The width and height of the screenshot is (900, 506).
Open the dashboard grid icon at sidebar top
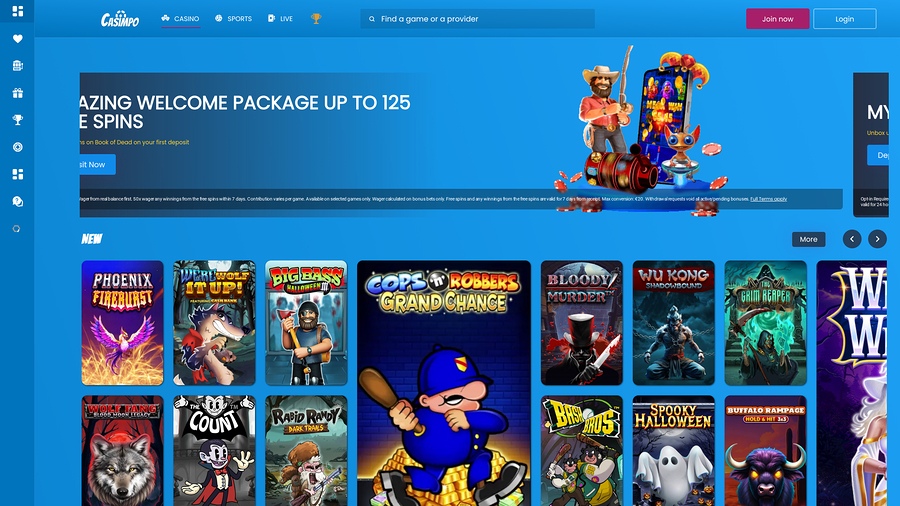tap(17, 11)
